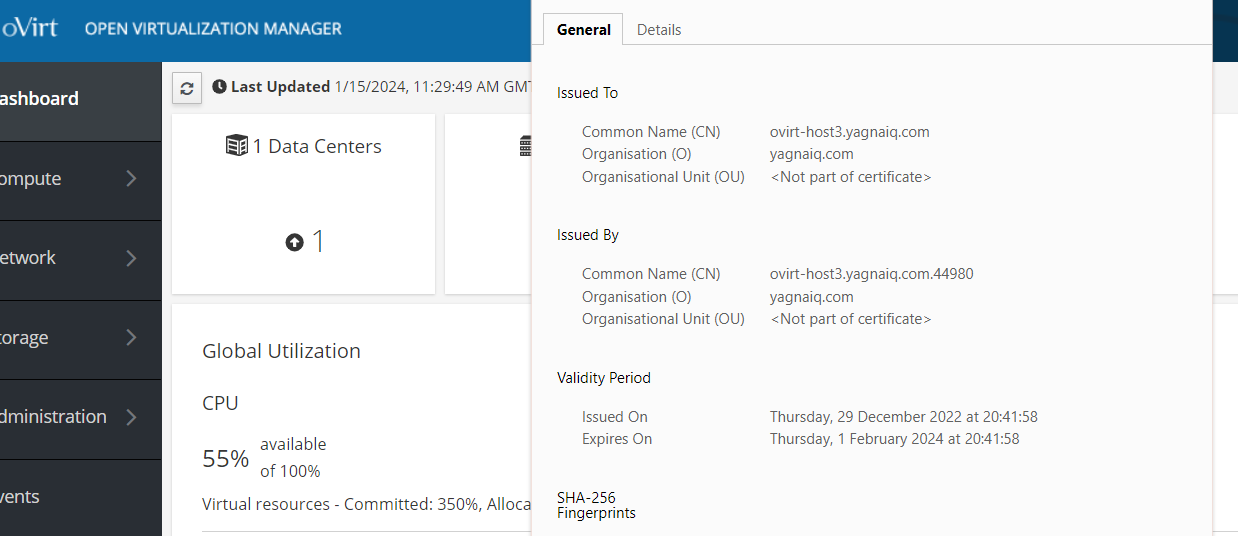Click the blue Data Centers up count "1"
The height and width of the screenshot is (536, 1238).
[318, 241]
